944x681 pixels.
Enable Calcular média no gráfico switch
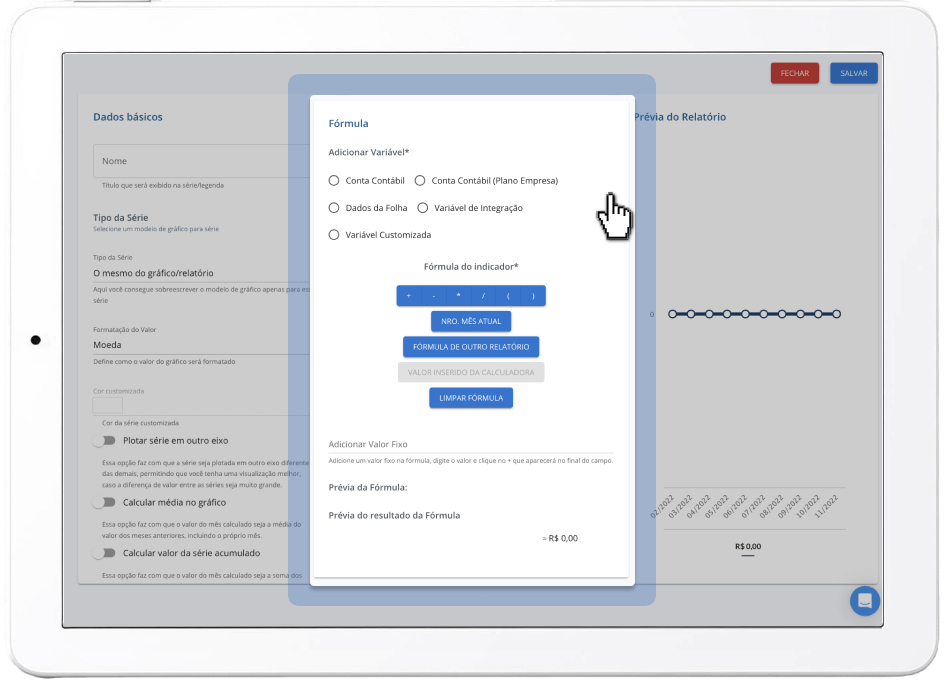click(105, 502)
